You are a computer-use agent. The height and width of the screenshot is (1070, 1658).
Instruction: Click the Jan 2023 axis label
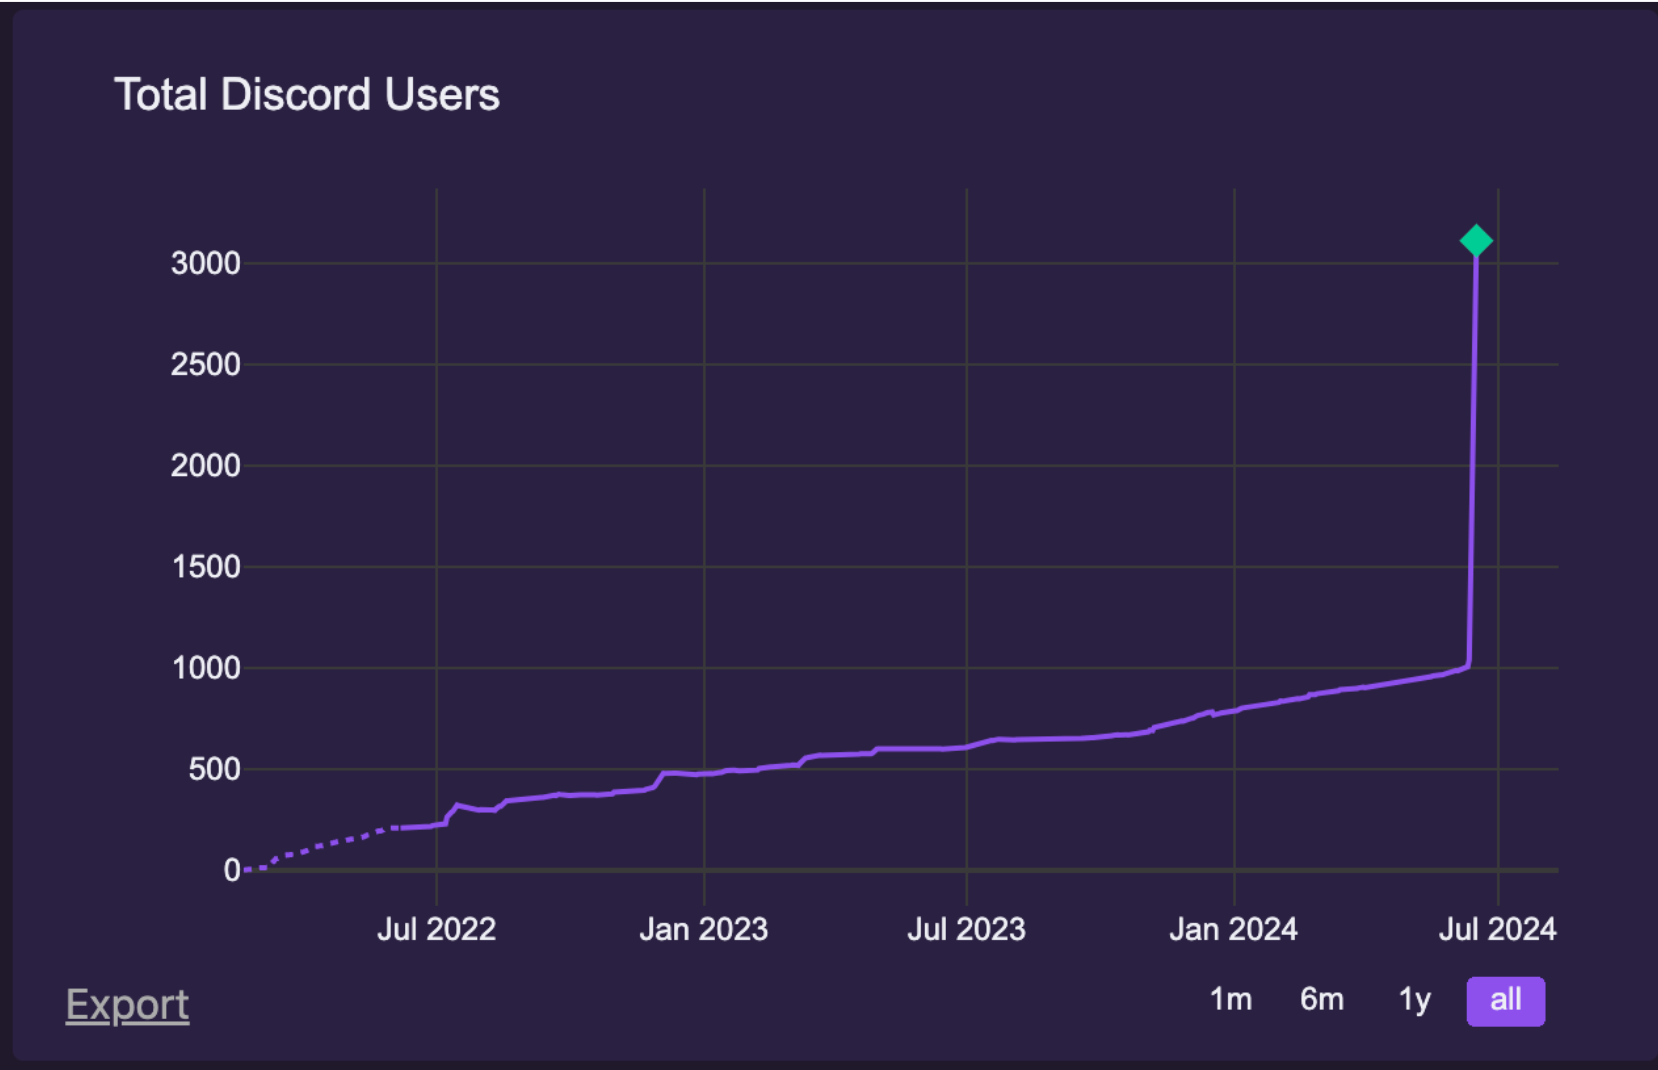pos(703,929)
